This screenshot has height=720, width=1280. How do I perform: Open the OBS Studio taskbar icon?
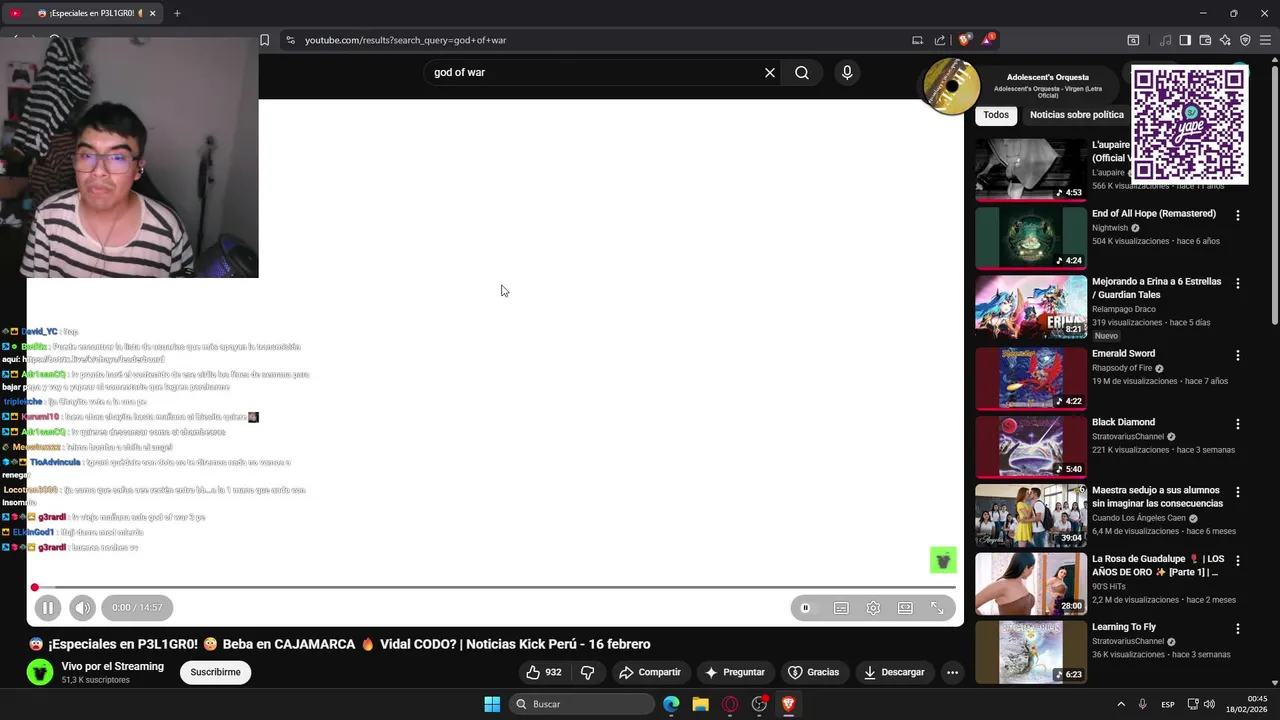[x=759, y=704]
